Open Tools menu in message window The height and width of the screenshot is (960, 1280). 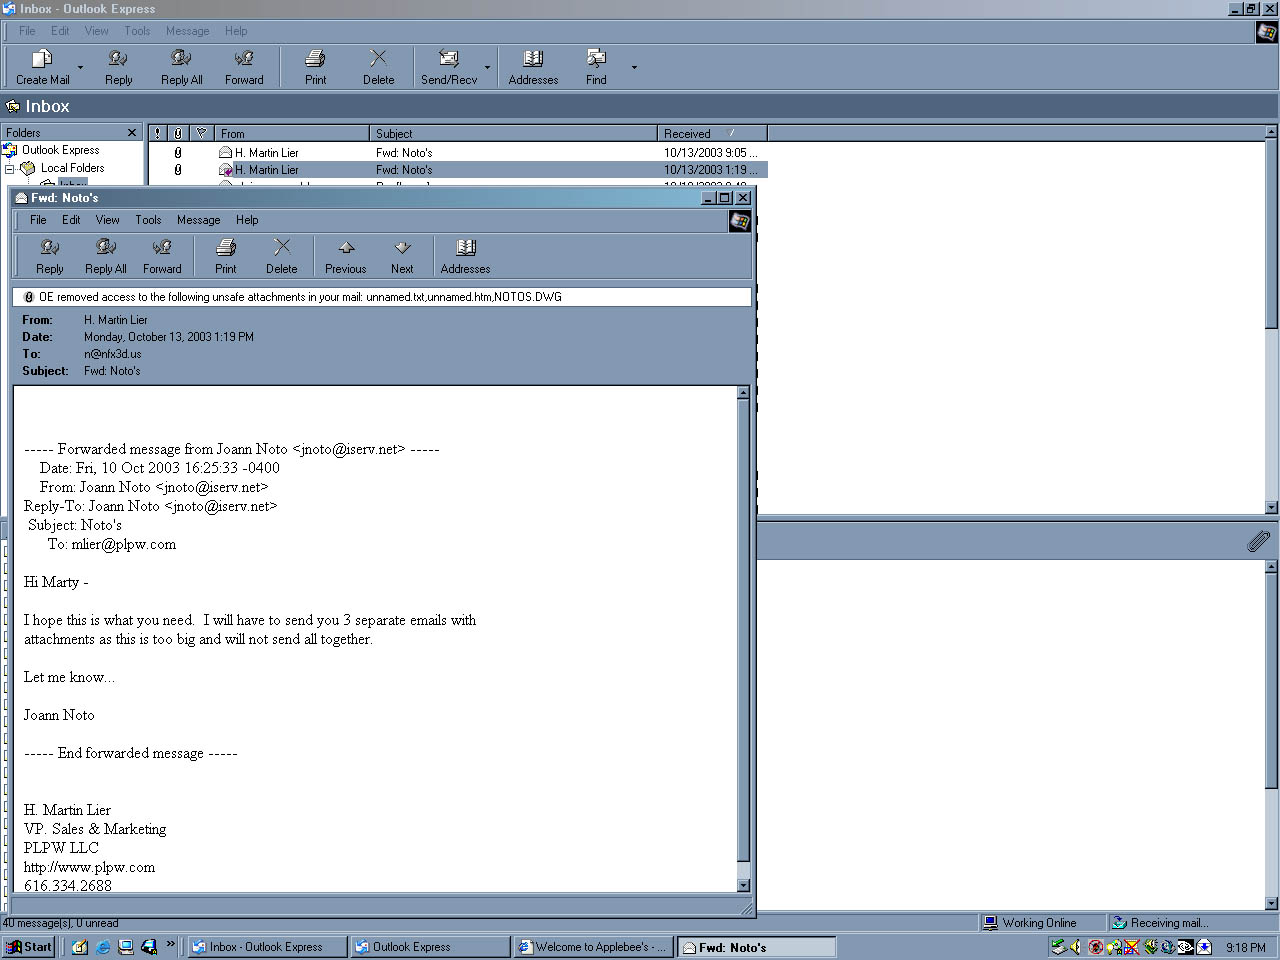pyautogui.click(x=148, y=220)
